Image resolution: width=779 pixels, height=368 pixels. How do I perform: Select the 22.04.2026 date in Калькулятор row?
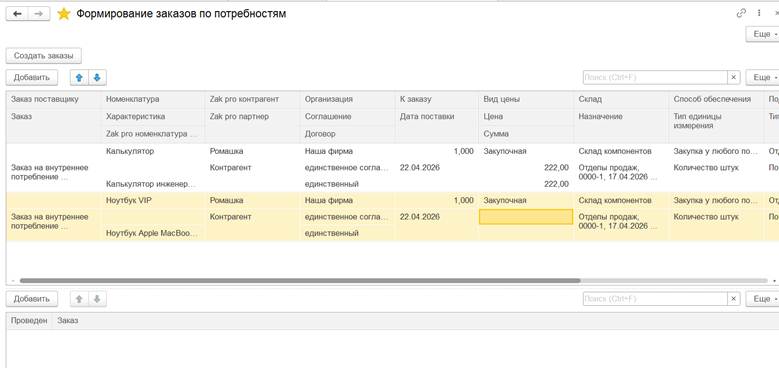(x=420, y=168)
